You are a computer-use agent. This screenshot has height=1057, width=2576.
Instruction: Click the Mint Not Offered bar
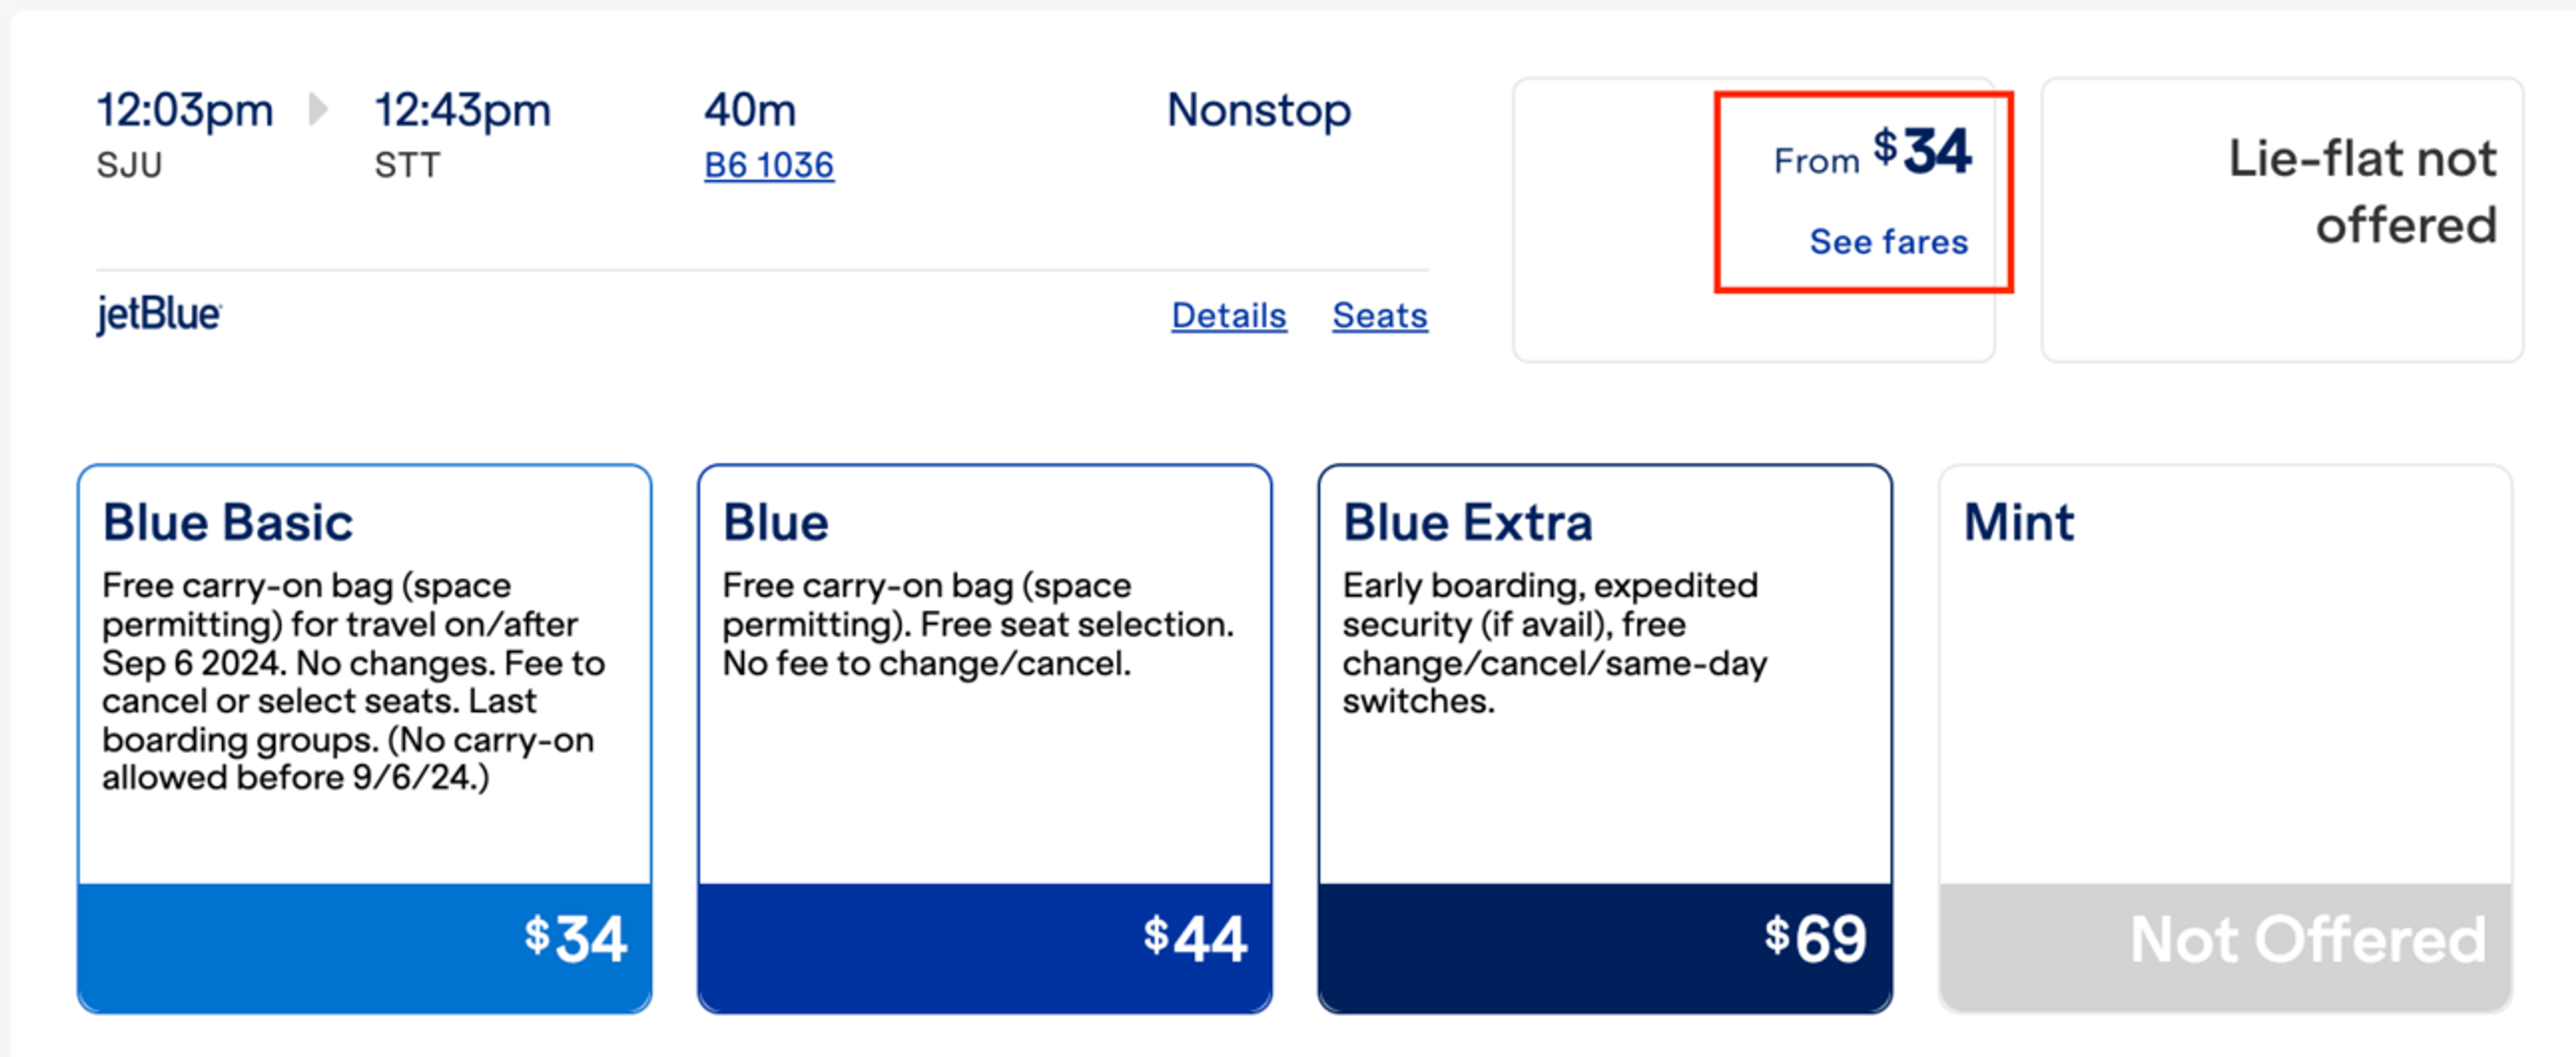pos(2225,947)
